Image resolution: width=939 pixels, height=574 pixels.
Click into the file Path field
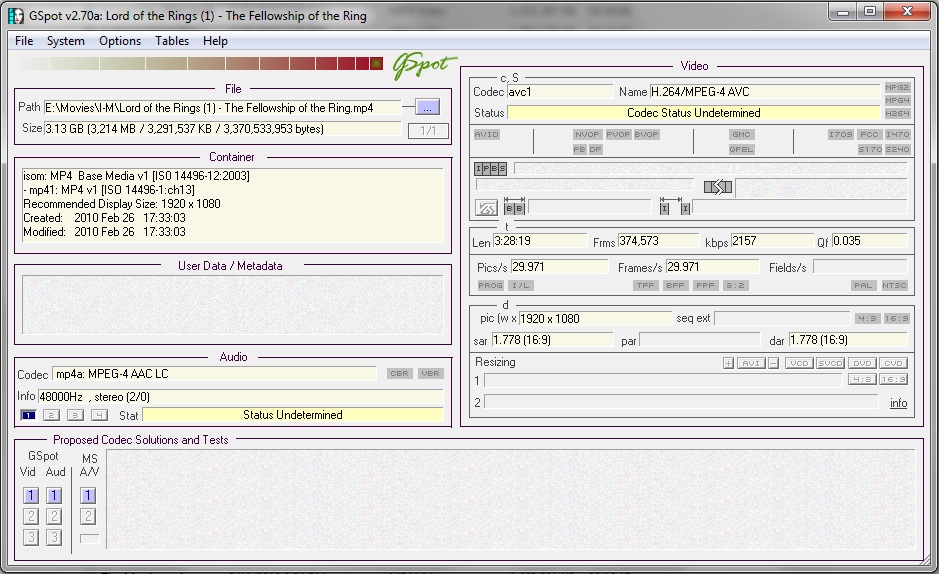pos(222,108)
